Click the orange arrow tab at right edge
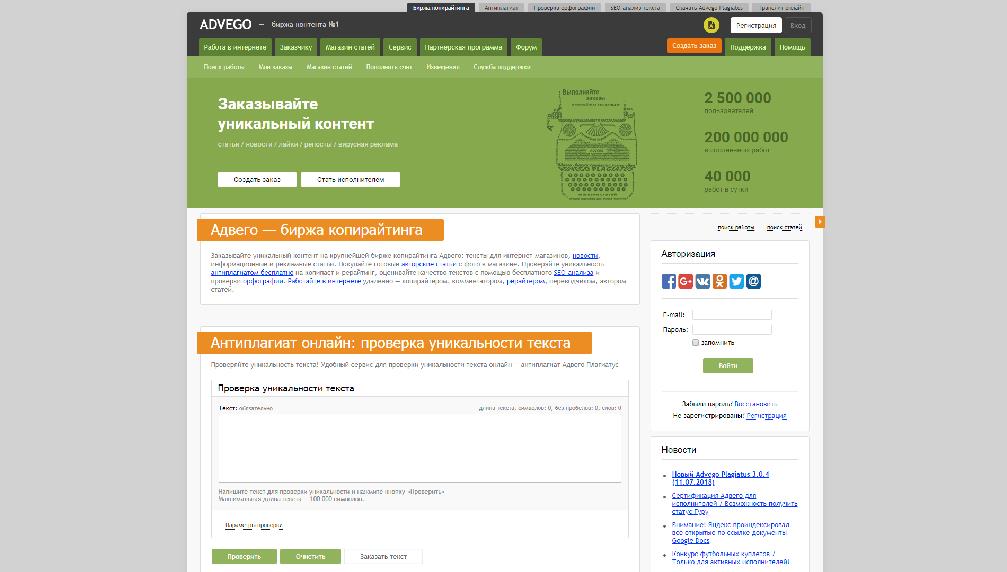Viewport: 1007px width, 572px height. coord(819,221)
